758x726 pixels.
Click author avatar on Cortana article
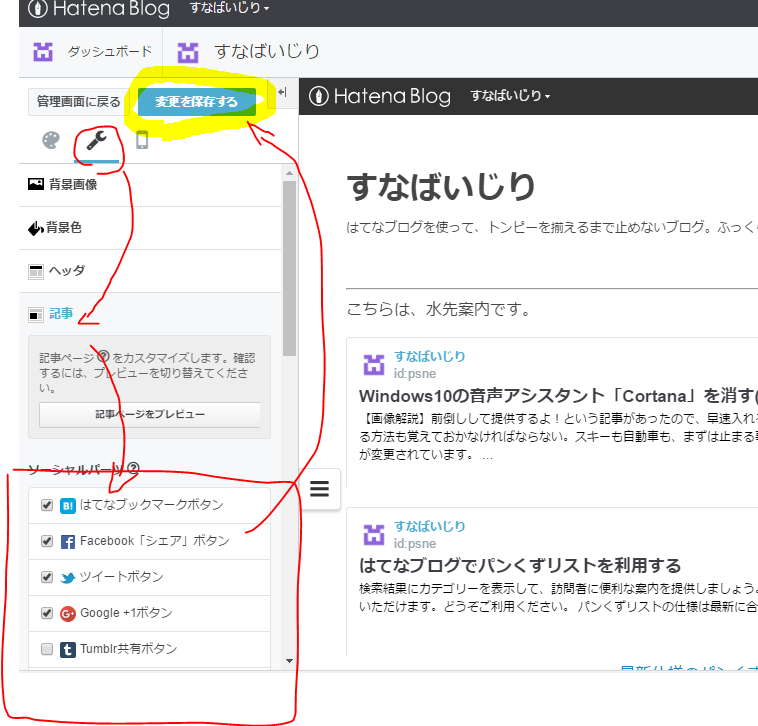(374, 365)
